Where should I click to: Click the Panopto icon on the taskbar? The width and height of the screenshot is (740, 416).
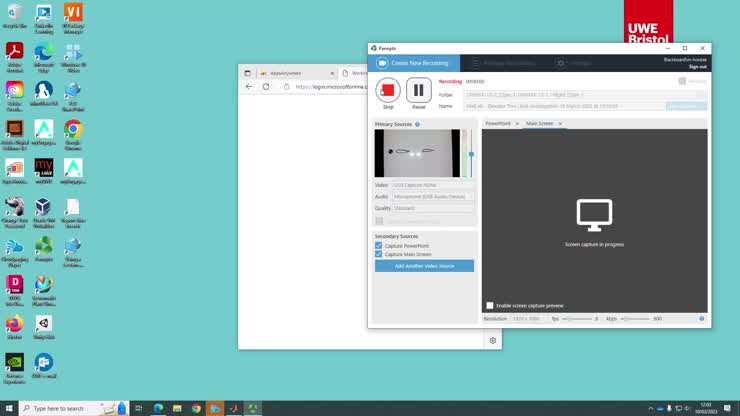(253, 408)
